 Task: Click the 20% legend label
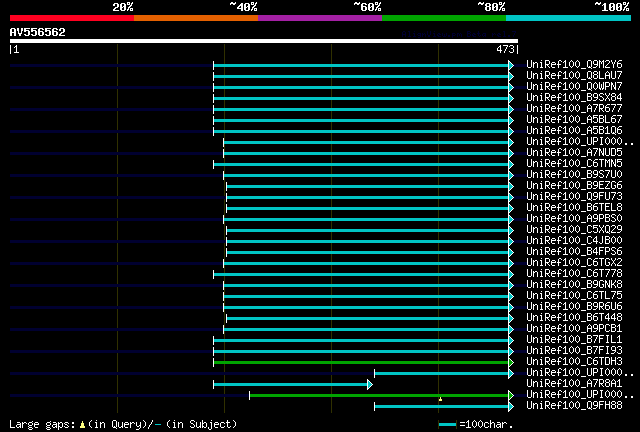coord(123,7)
